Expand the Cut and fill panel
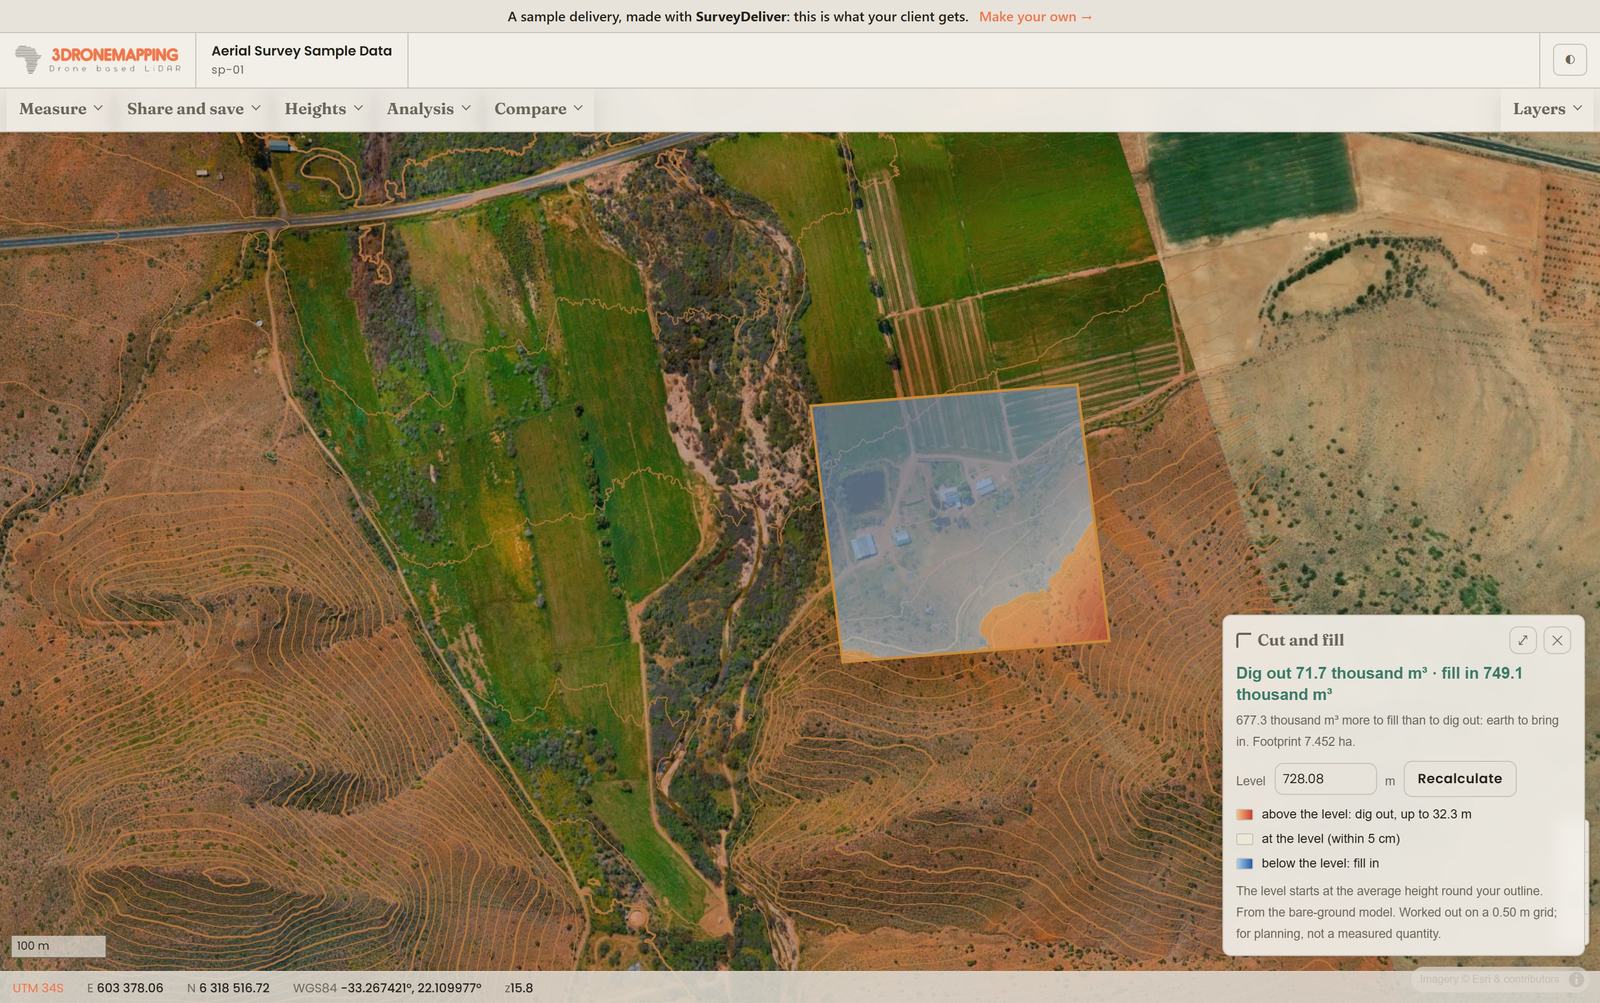Viewport: 1600px width, 1003px height. pyautogui.click(x=1522, y=640)
